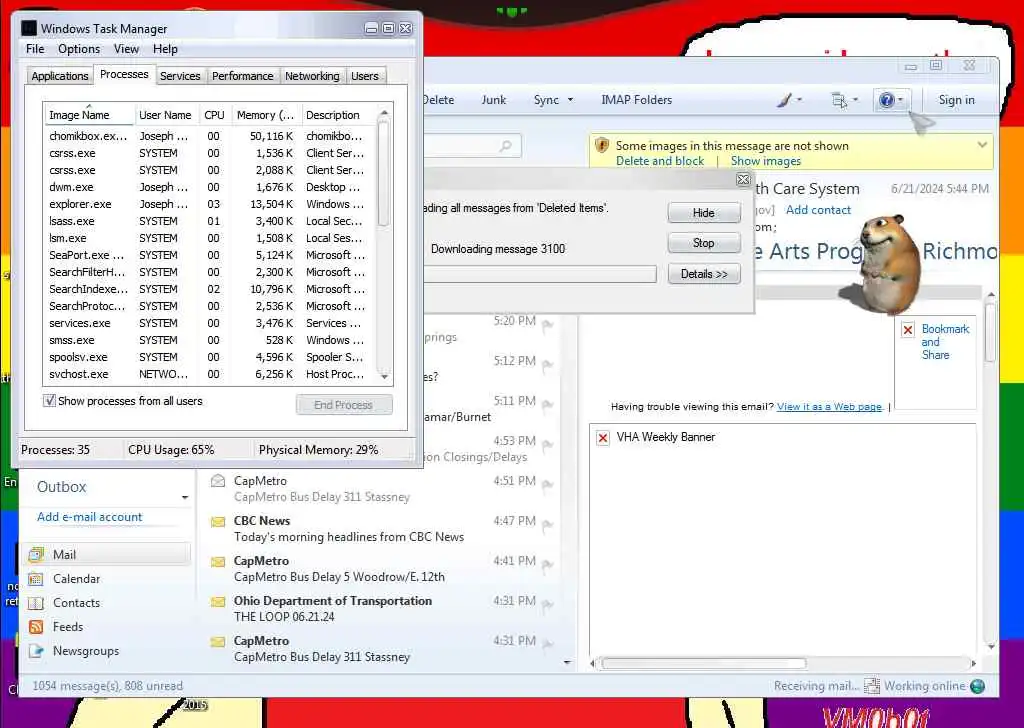Open the View menu in Task Manager
1024x728 pixels.
(126, 49)
